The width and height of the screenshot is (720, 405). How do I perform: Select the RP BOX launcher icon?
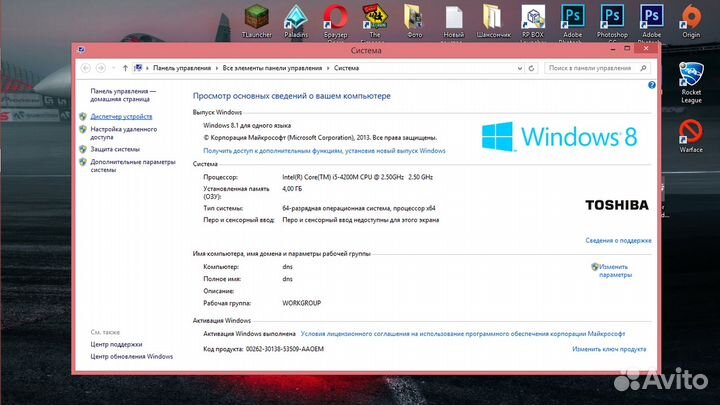tap(533, 21)
